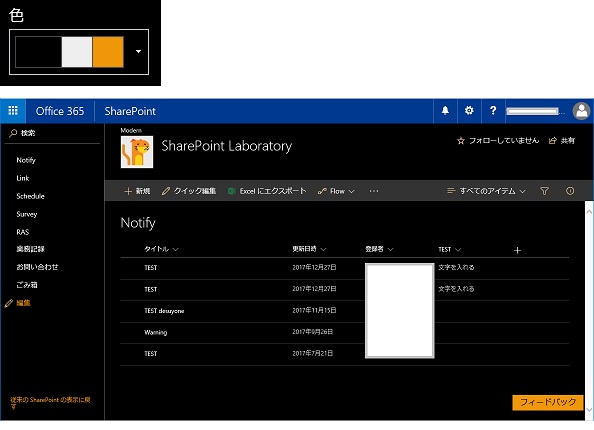Click the 2017年9月26日 date cell

pos(312,332)
